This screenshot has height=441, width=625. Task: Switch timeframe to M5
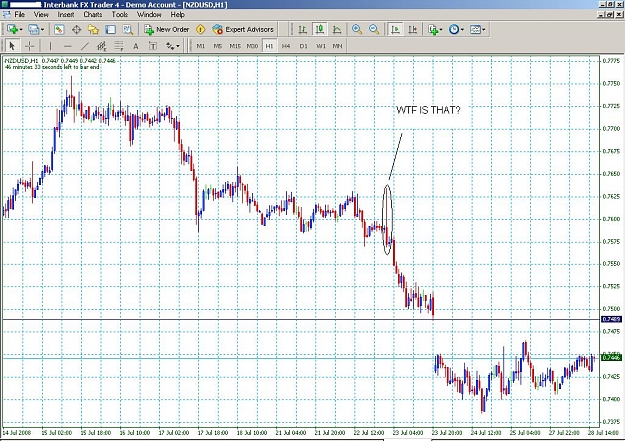click(218, 46)
